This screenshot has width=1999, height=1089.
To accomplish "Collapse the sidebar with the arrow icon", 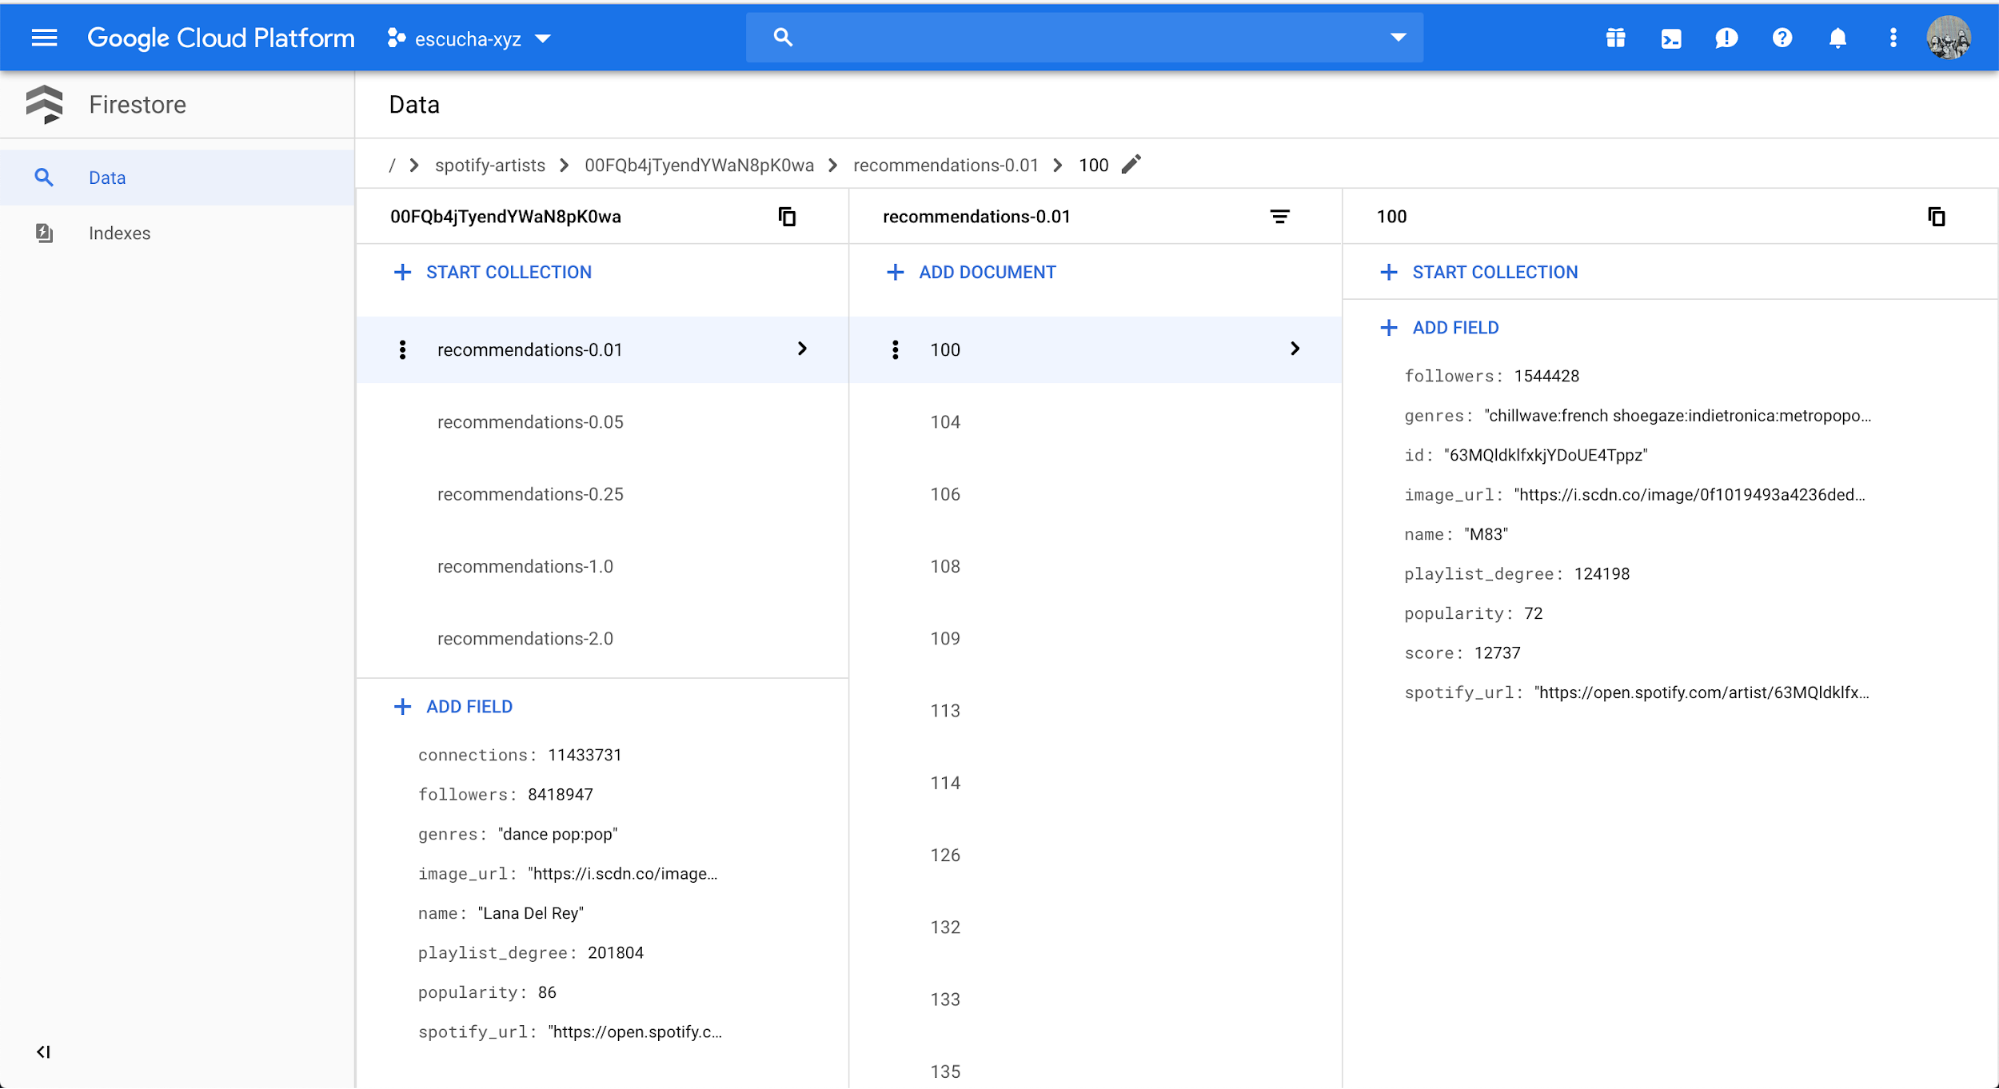I will click(43, 1052).
